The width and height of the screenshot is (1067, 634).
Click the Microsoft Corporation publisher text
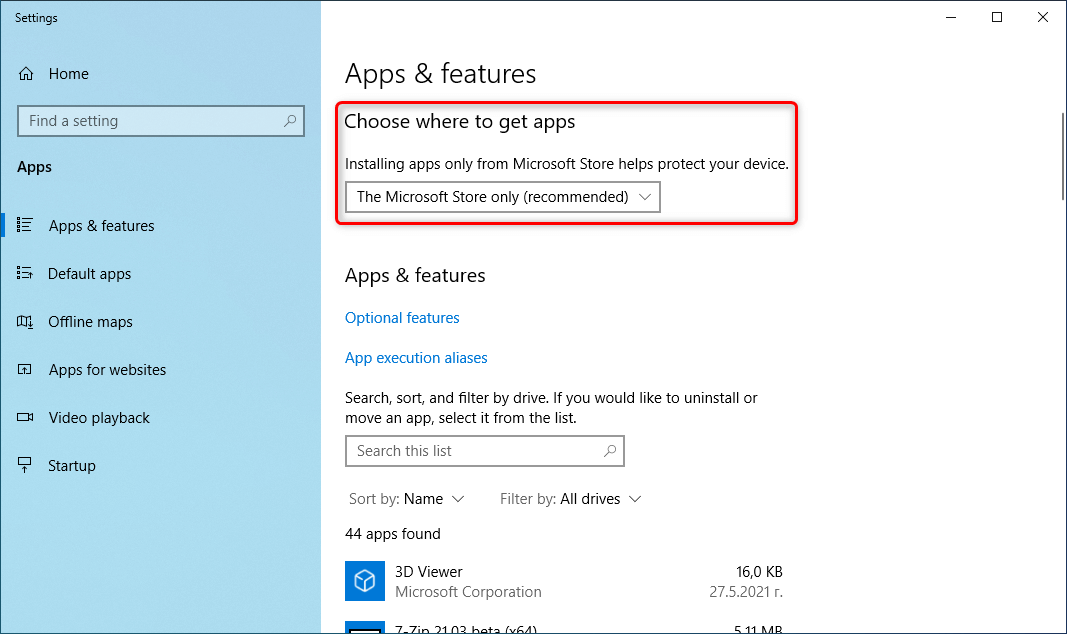468,592
